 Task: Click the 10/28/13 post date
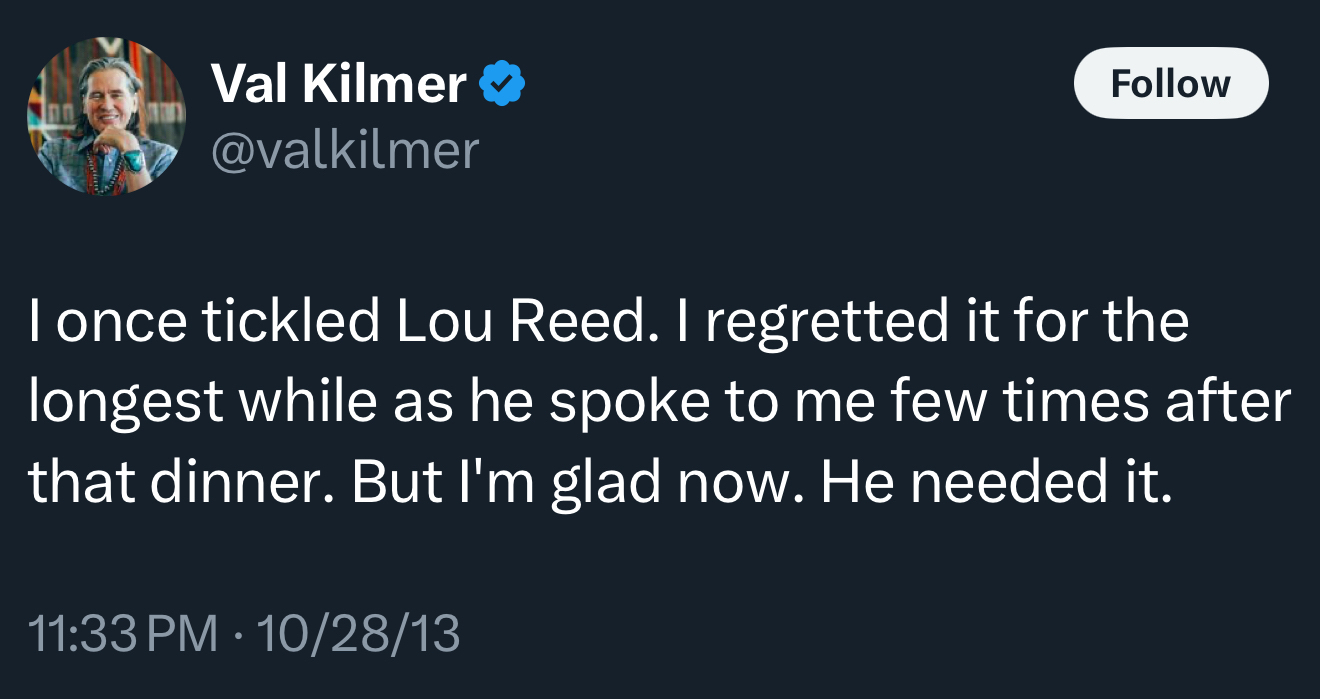pyautogui.click(x=359, y=633)
